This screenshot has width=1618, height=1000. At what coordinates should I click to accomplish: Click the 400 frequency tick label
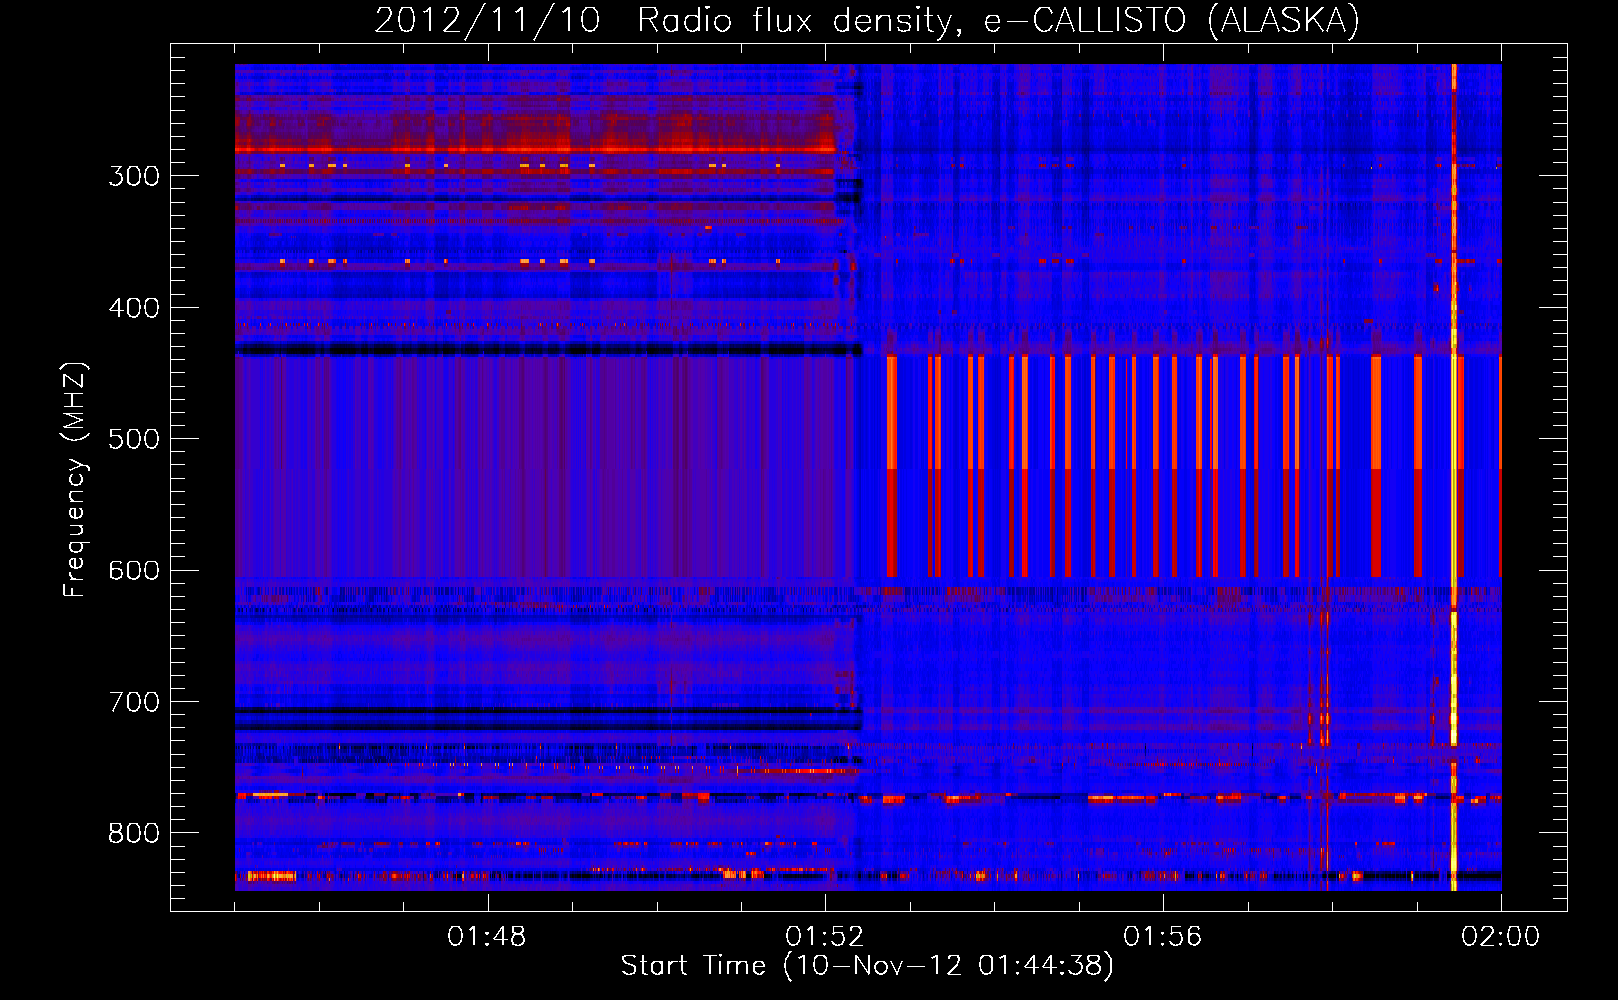coord(134,308)
